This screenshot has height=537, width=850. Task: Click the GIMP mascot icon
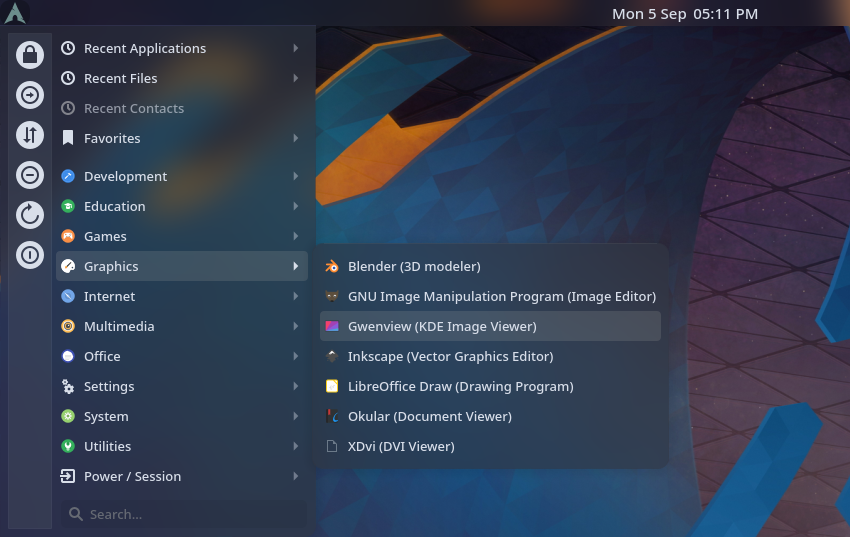point(332,296)
